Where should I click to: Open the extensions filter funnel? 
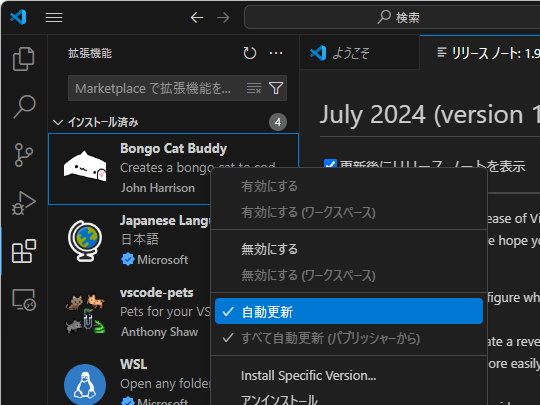tap(276, 88)
